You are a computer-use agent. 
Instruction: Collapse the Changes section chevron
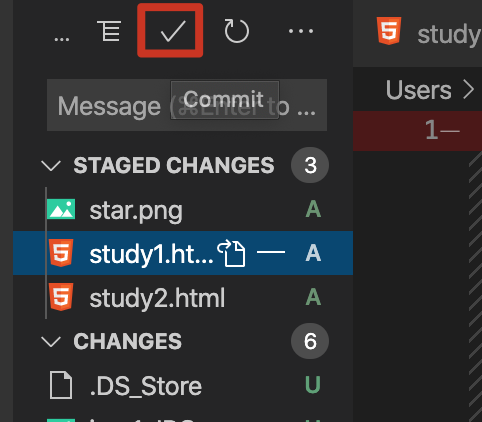51,341
